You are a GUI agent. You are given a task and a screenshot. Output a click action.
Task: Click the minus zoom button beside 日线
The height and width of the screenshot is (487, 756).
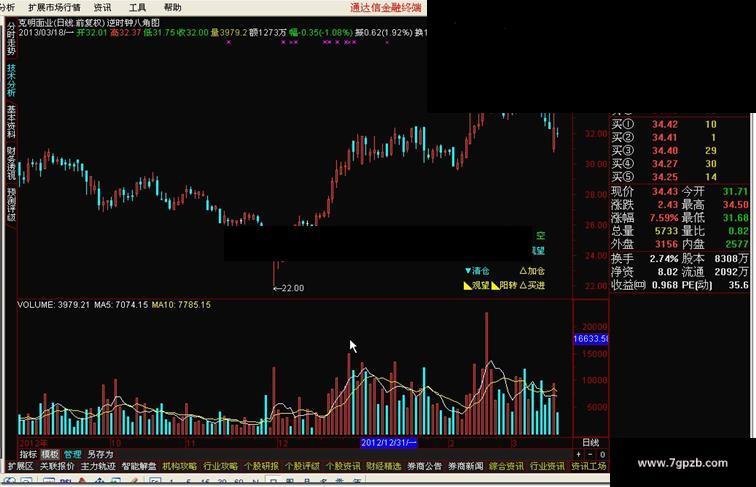590,454
